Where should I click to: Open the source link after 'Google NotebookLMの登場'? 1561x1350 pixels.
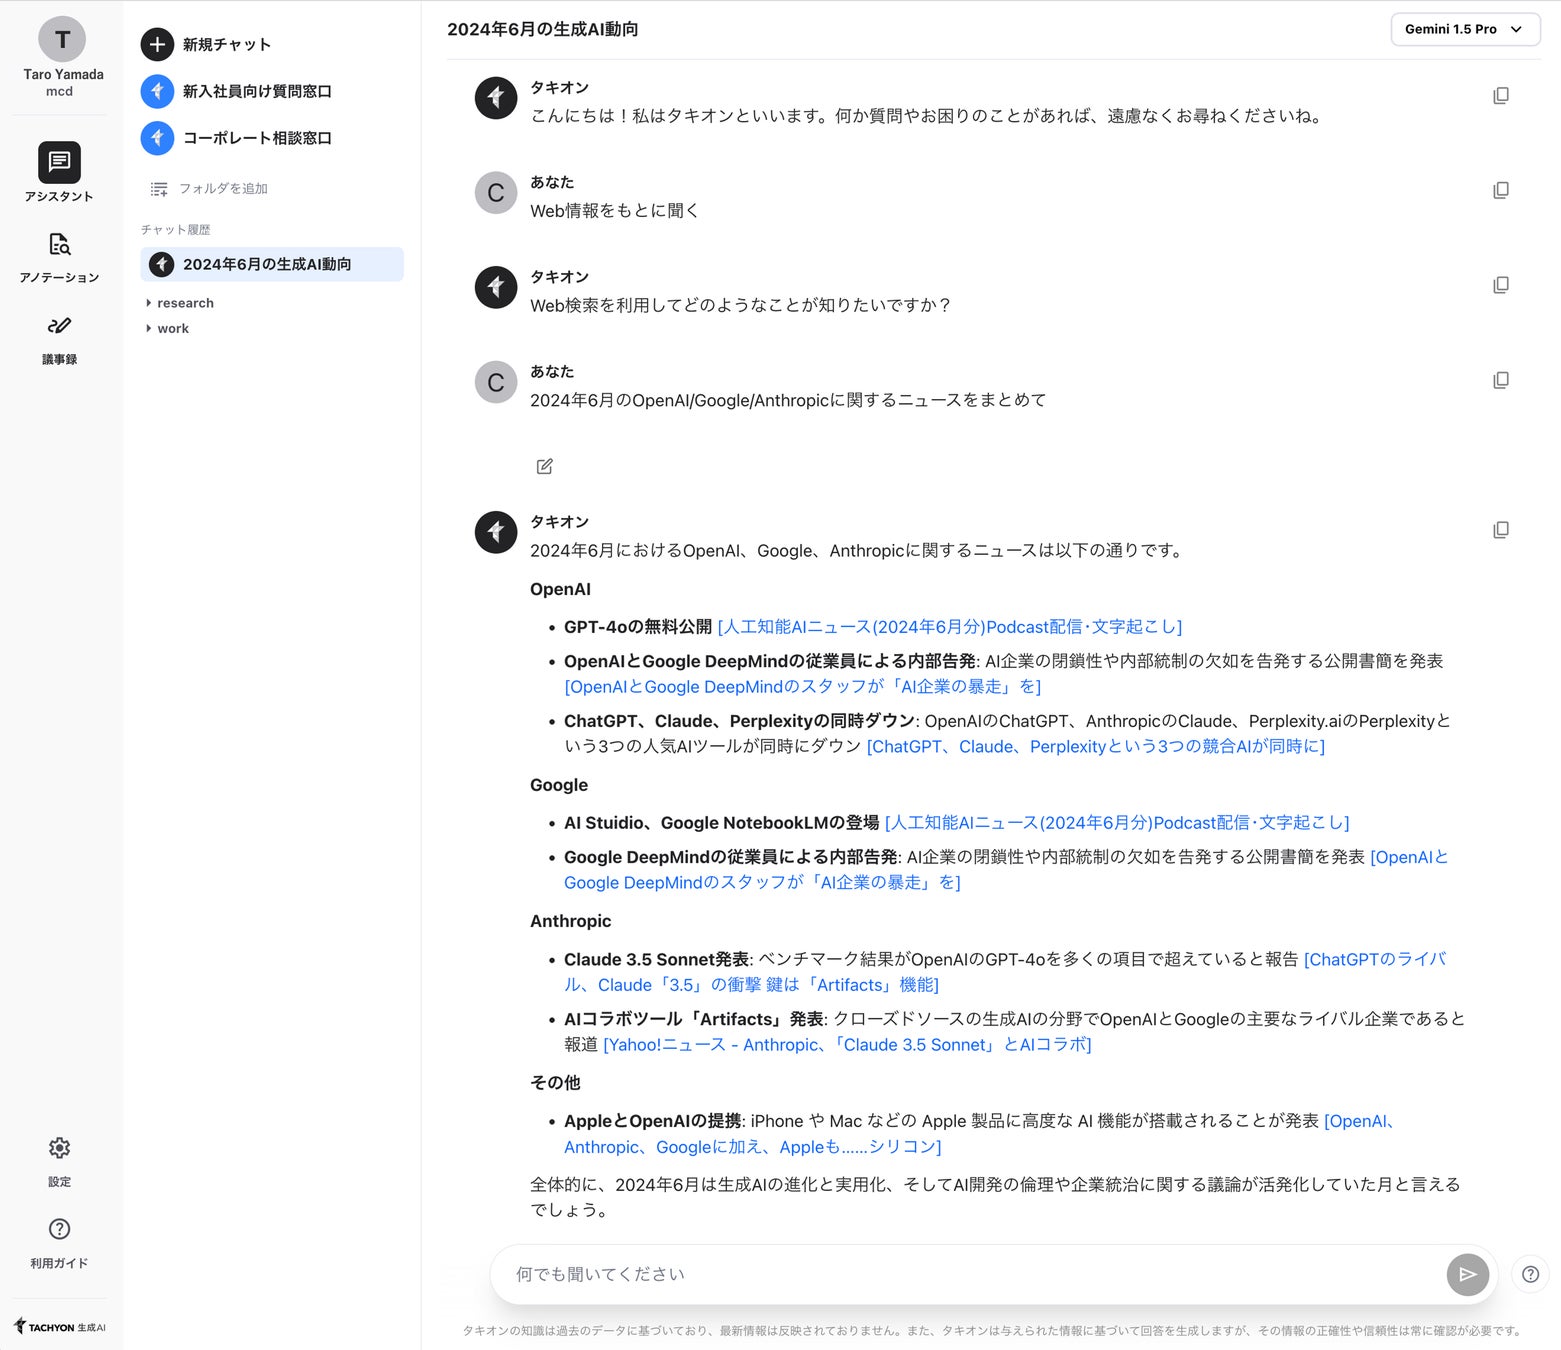(x=1117, y=823)
